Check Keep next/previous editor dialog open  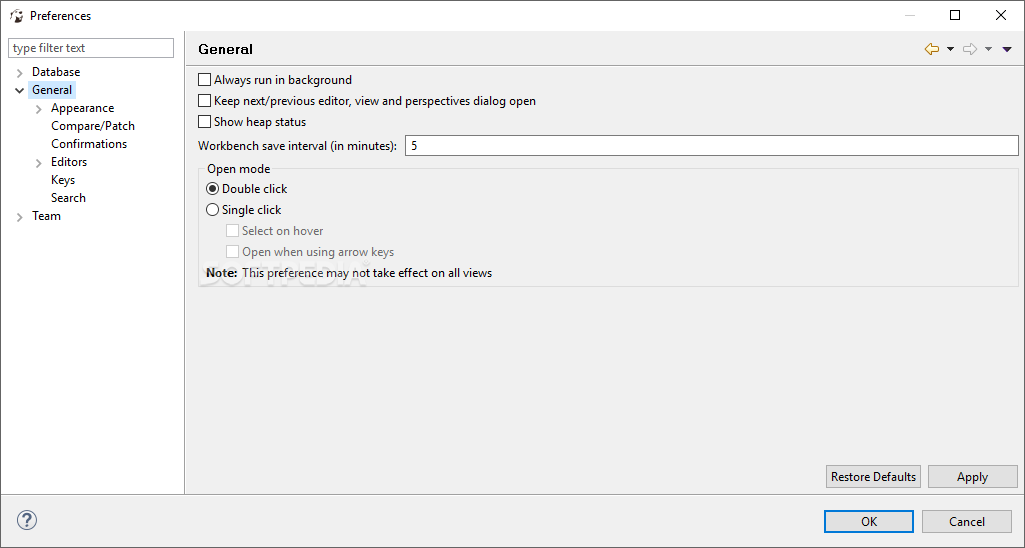[205, 101]
